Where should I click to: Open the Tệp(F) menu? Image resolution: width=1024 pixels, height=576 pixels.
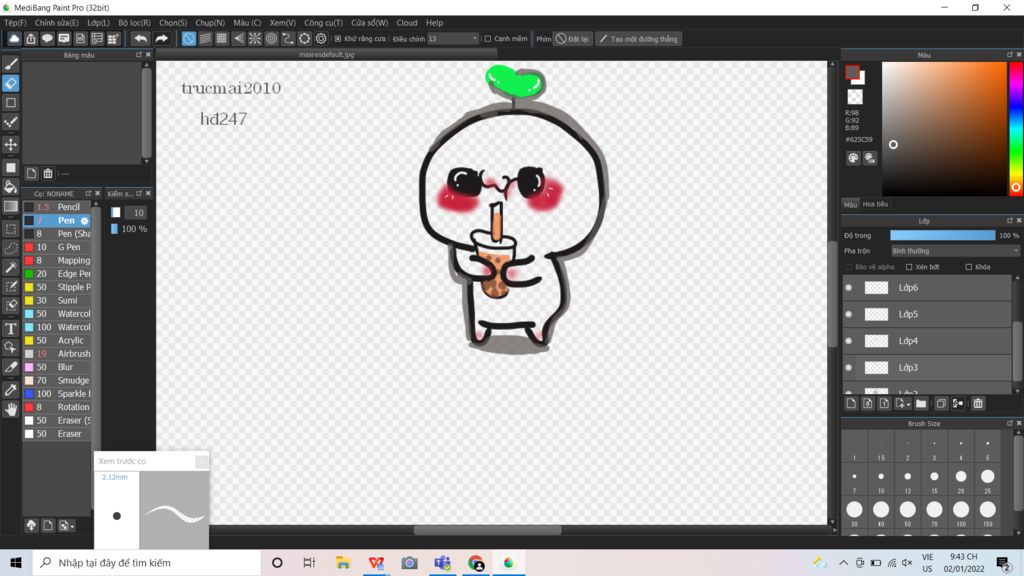(x=15, y=23)
